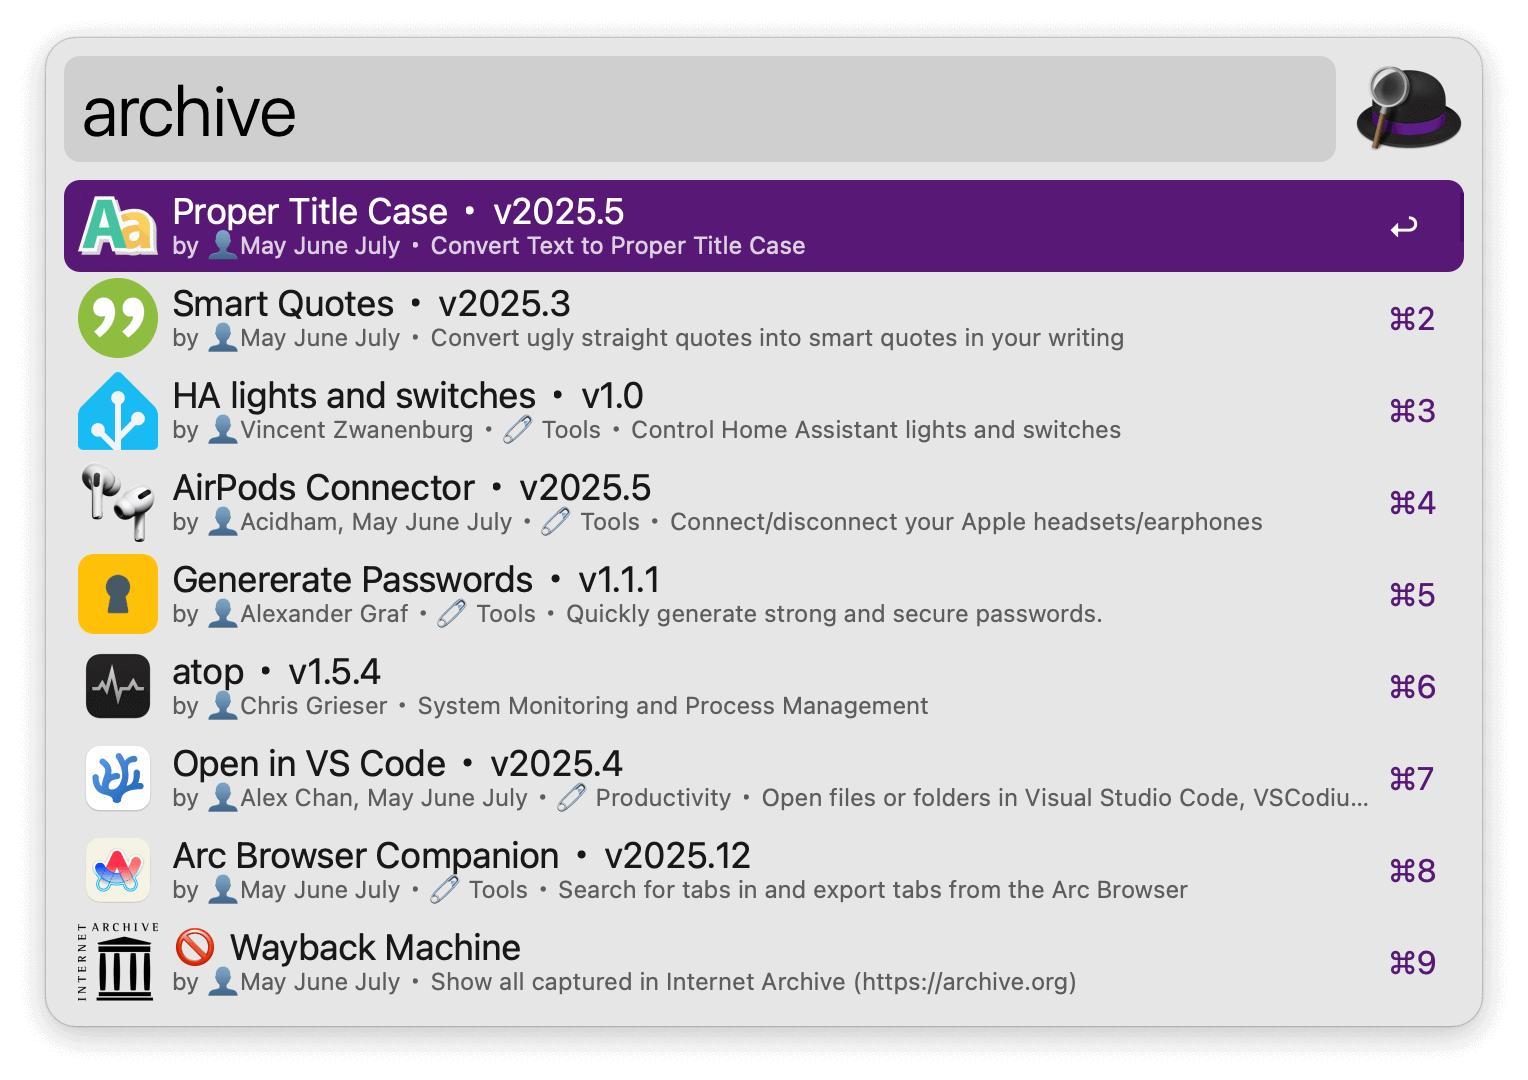Screen dimensions: 1528x1080
Task: Click the paperclip Productivity icon in the VS Code row
Action: pyautogui.click(x=572, y=798)
